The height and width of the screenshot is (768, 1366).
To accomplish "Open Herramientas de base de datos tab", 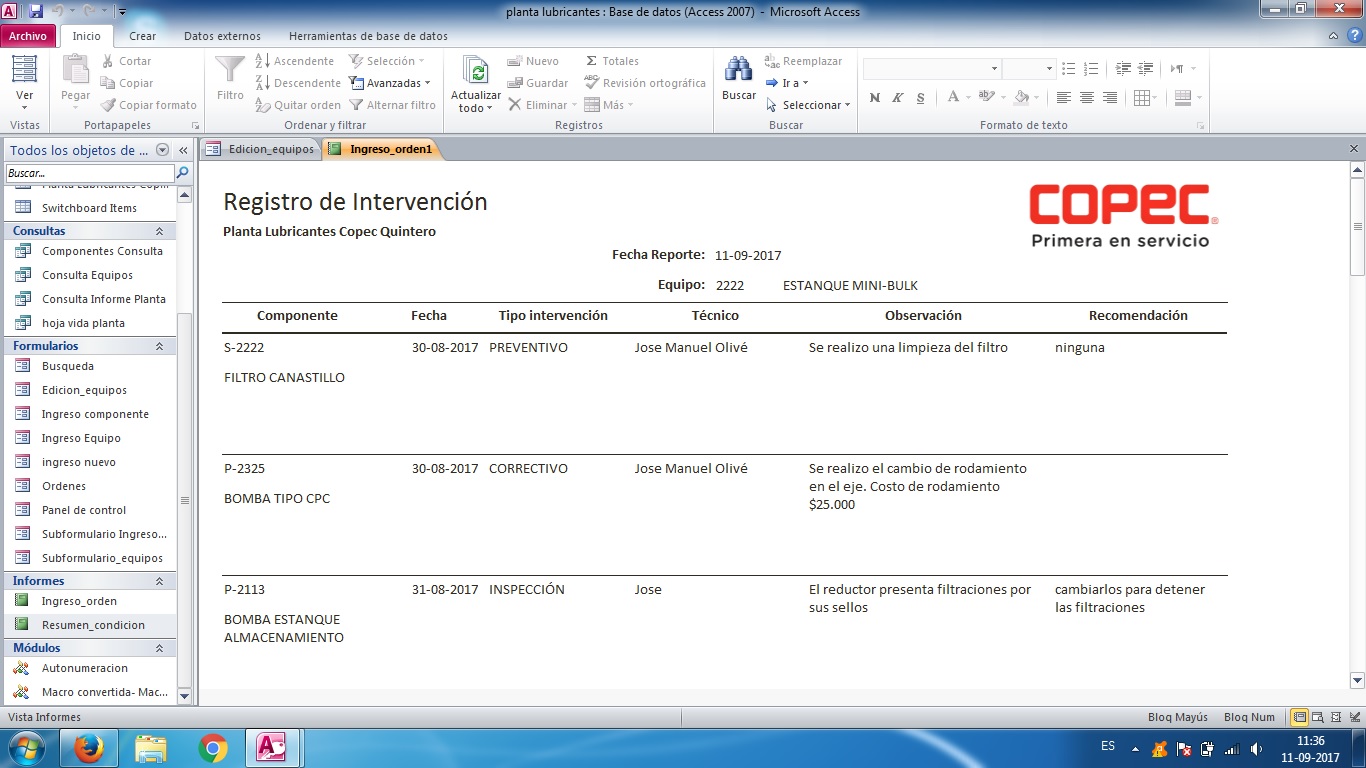I will pos(368,36).
